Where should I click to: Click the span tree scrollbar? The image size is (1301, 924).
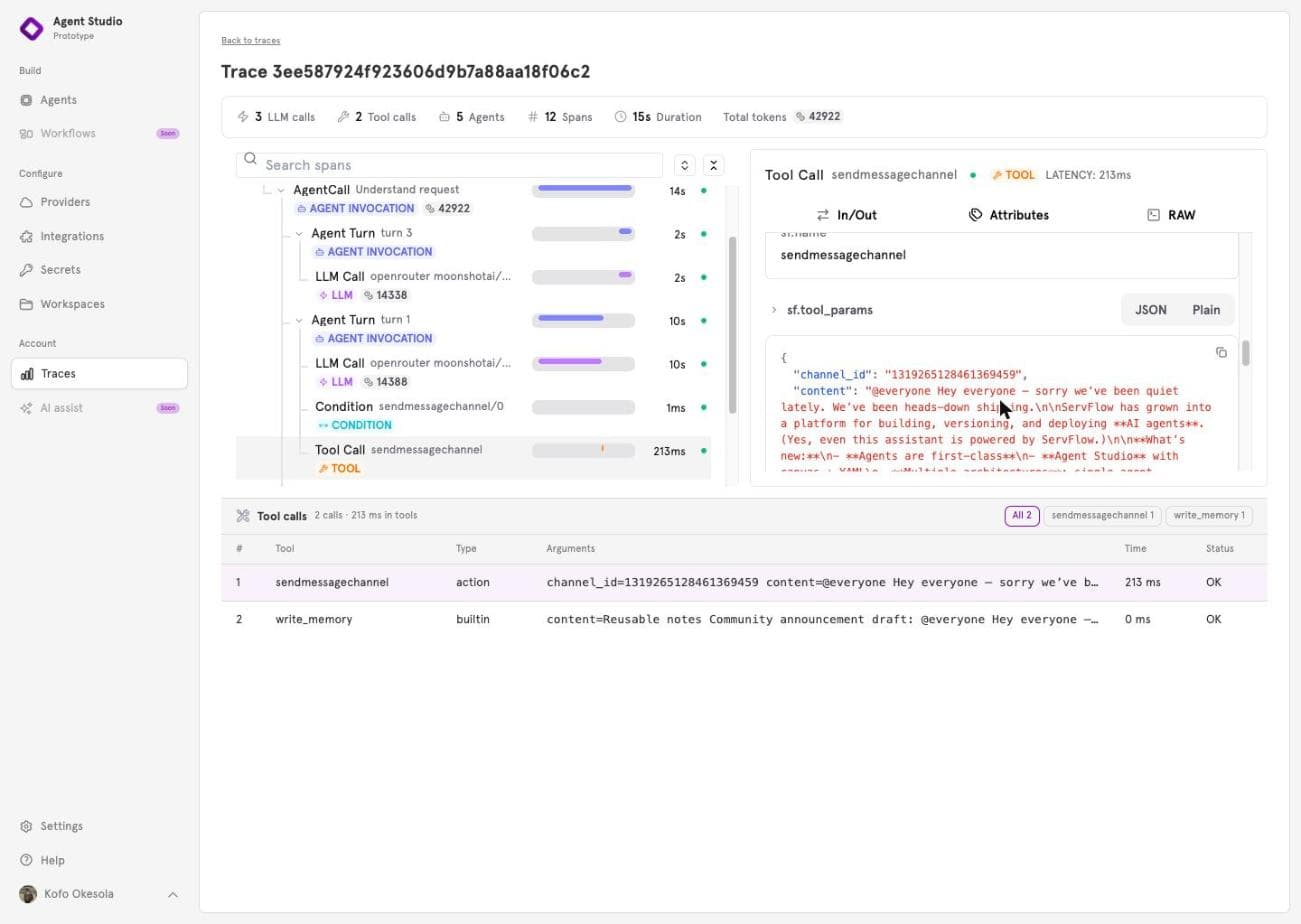(733, 325)
